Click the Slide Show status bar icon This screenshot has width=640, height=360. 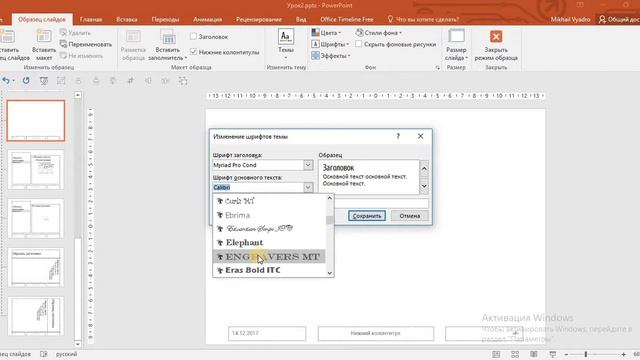point(553,354)
